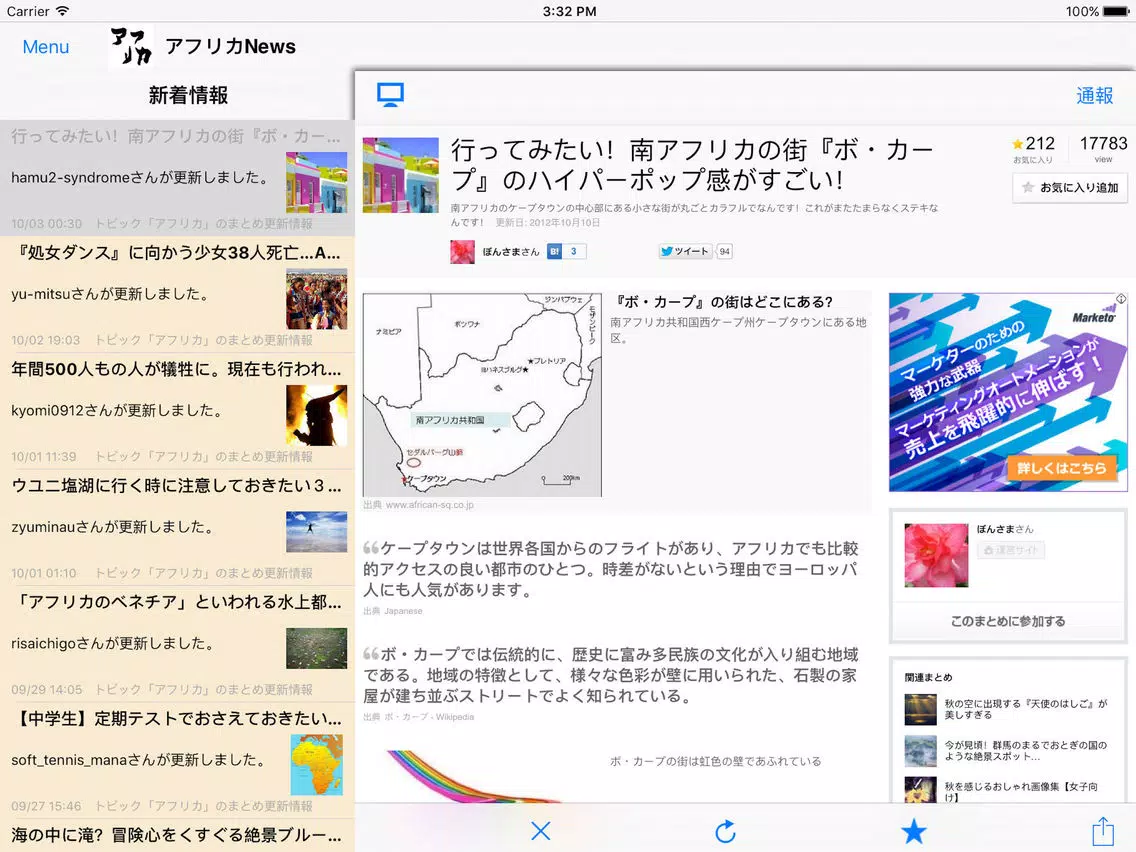Screen dimensions: 1136x852
Task: Click the tweet count 94 badge
Action: click(724, 251)
